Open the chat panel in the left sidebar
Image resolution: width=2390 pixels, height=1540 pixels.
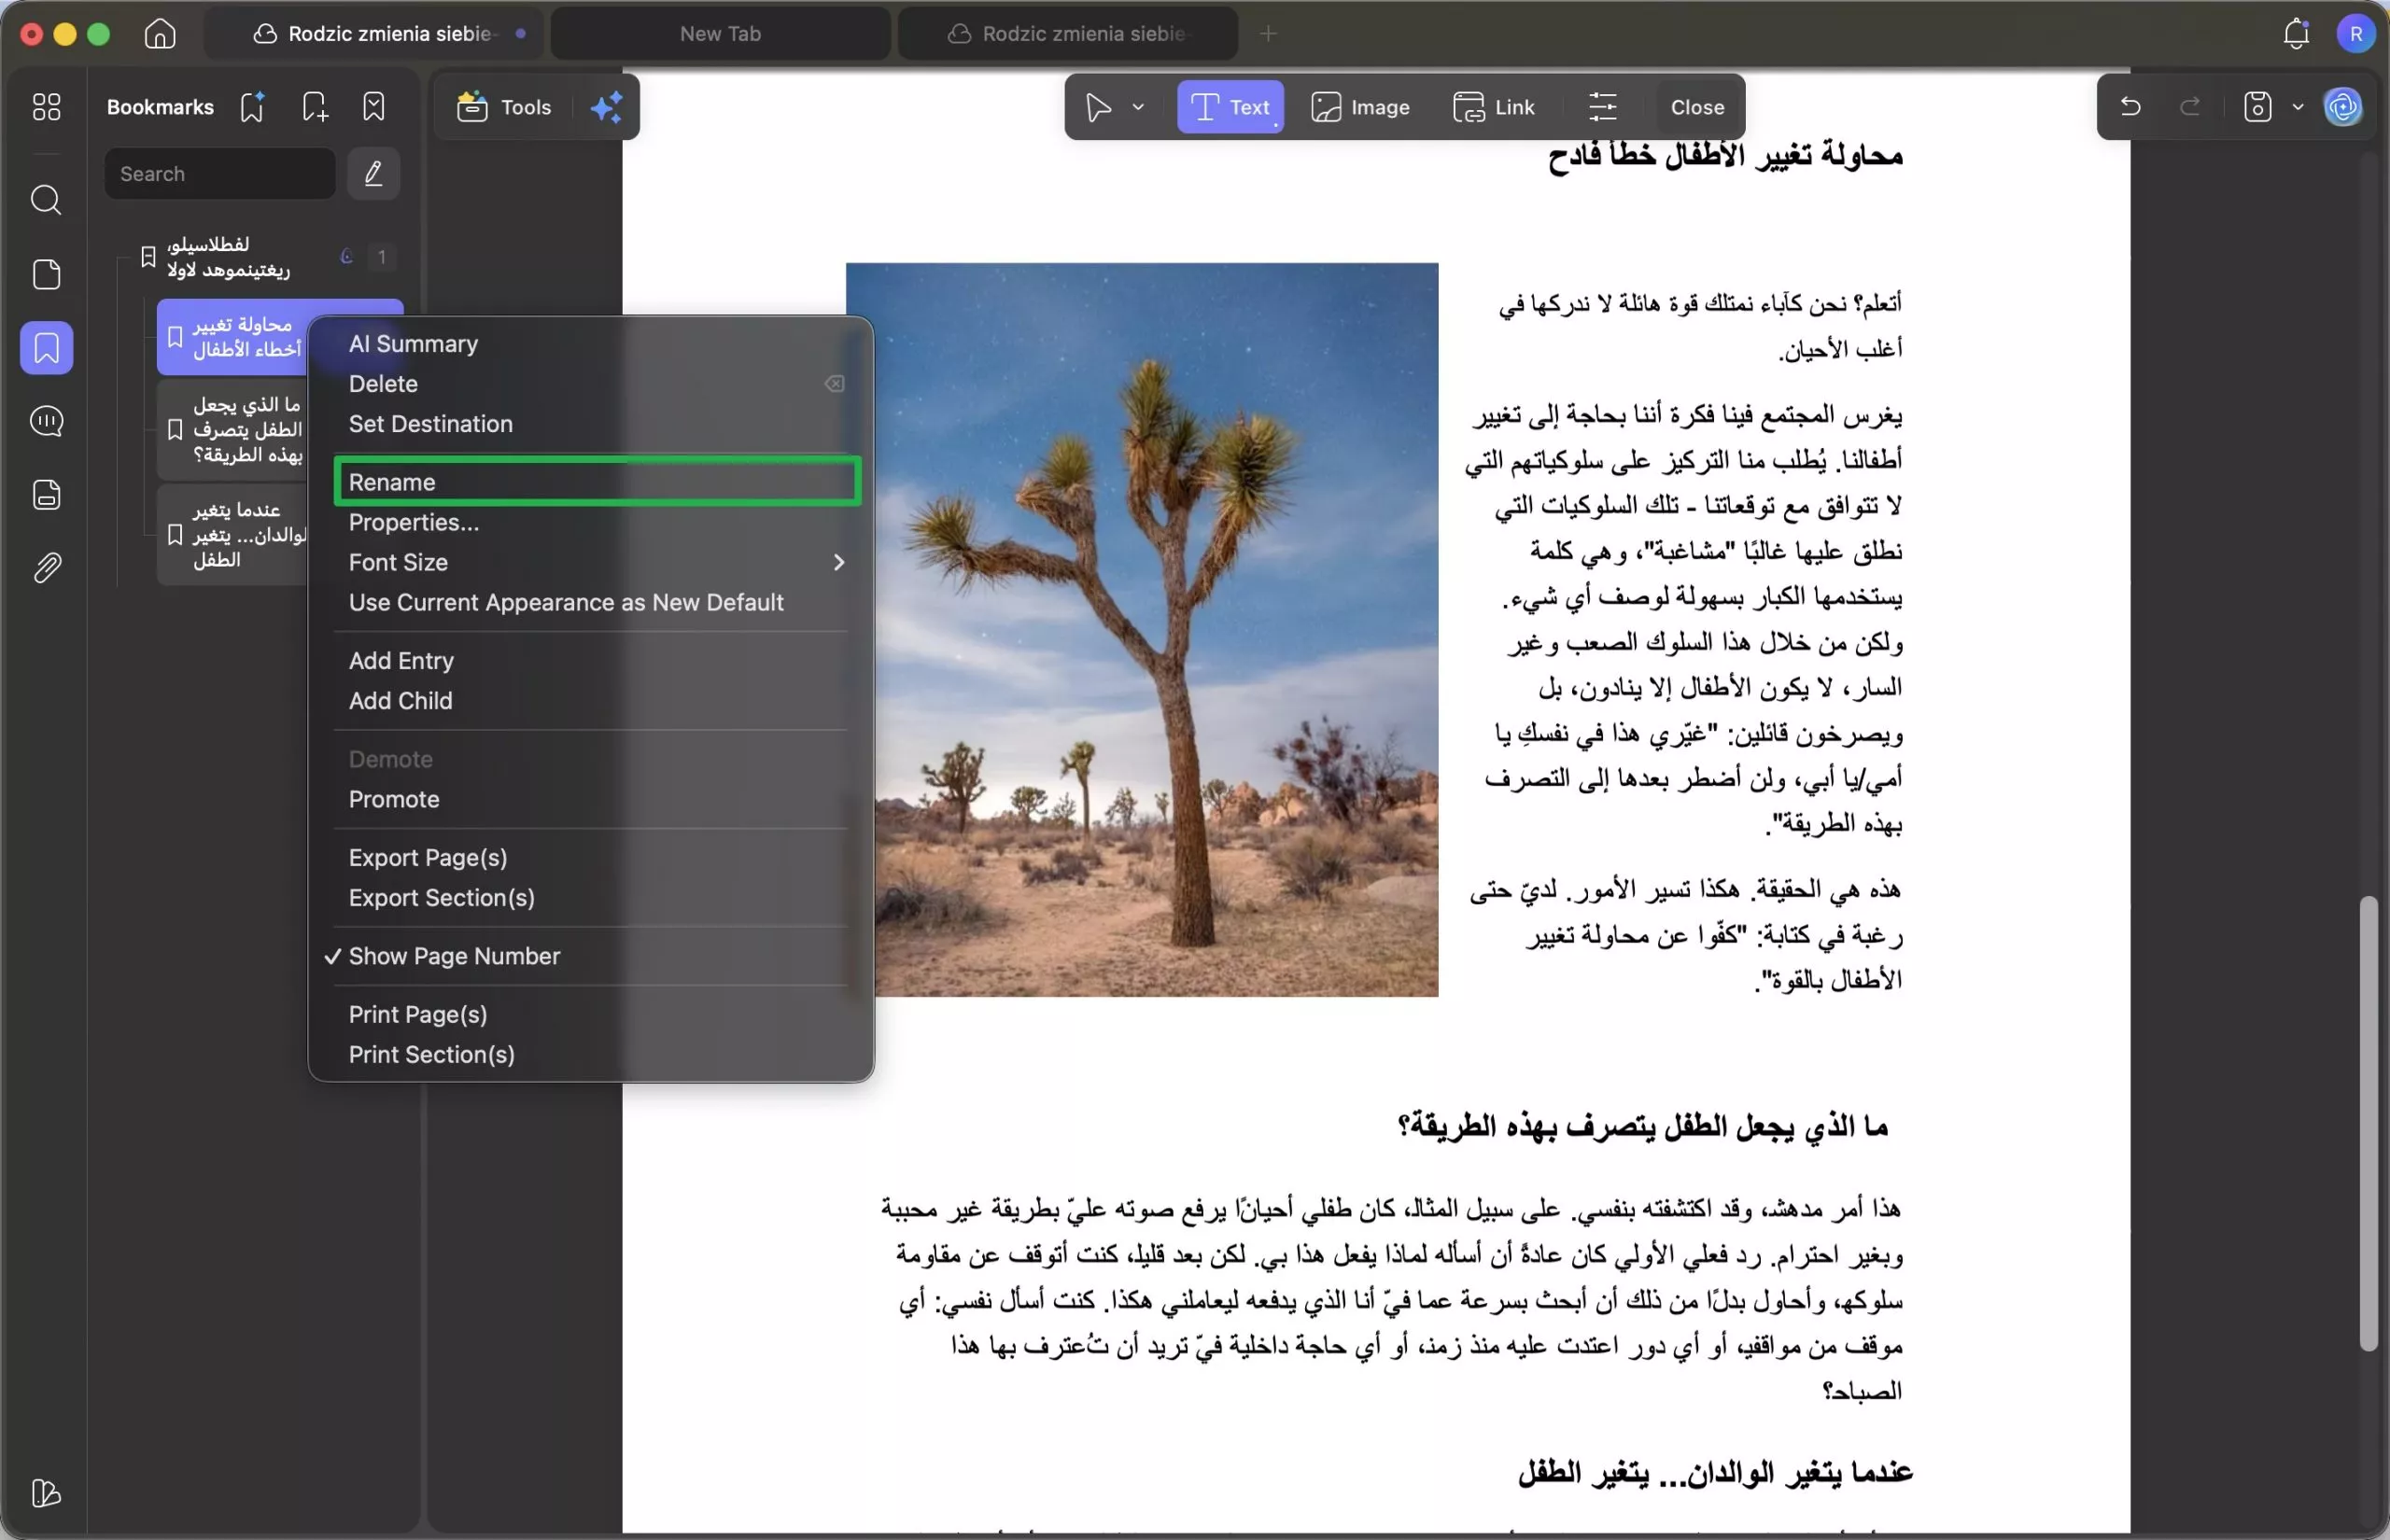46,421
